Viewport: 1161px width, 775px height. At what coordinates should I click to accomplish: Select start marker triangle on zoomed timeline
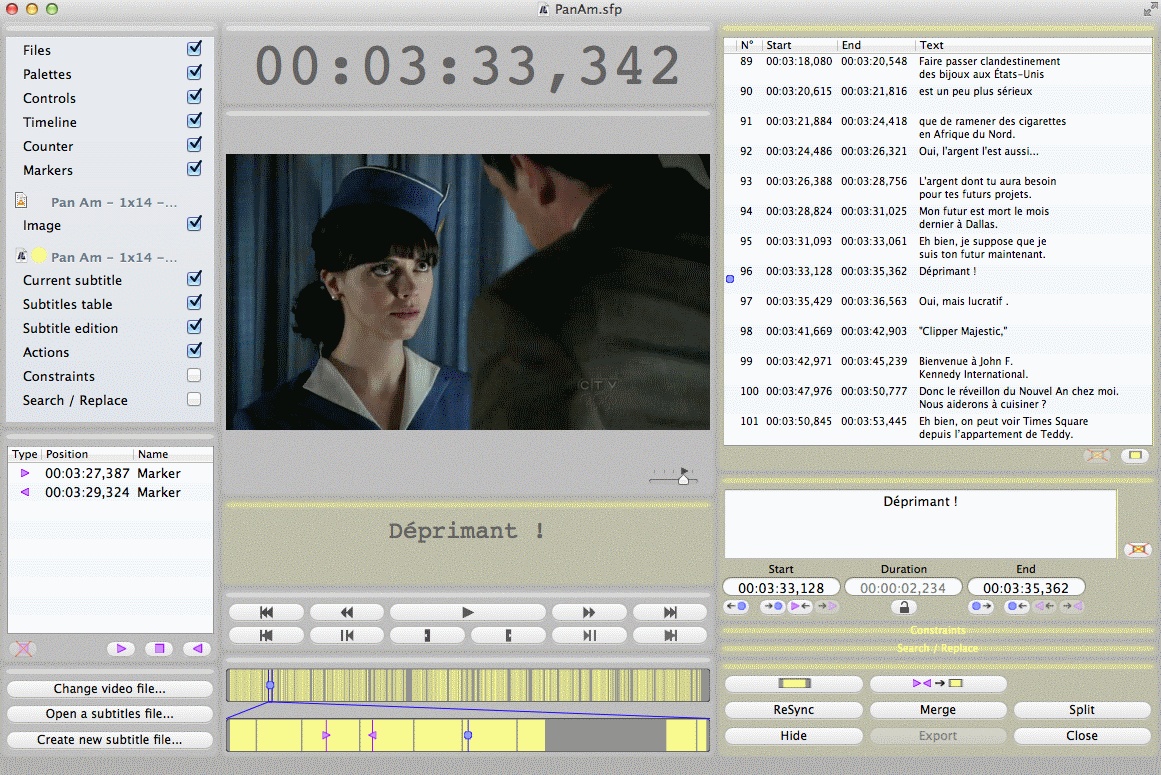(x=327, y=735)
